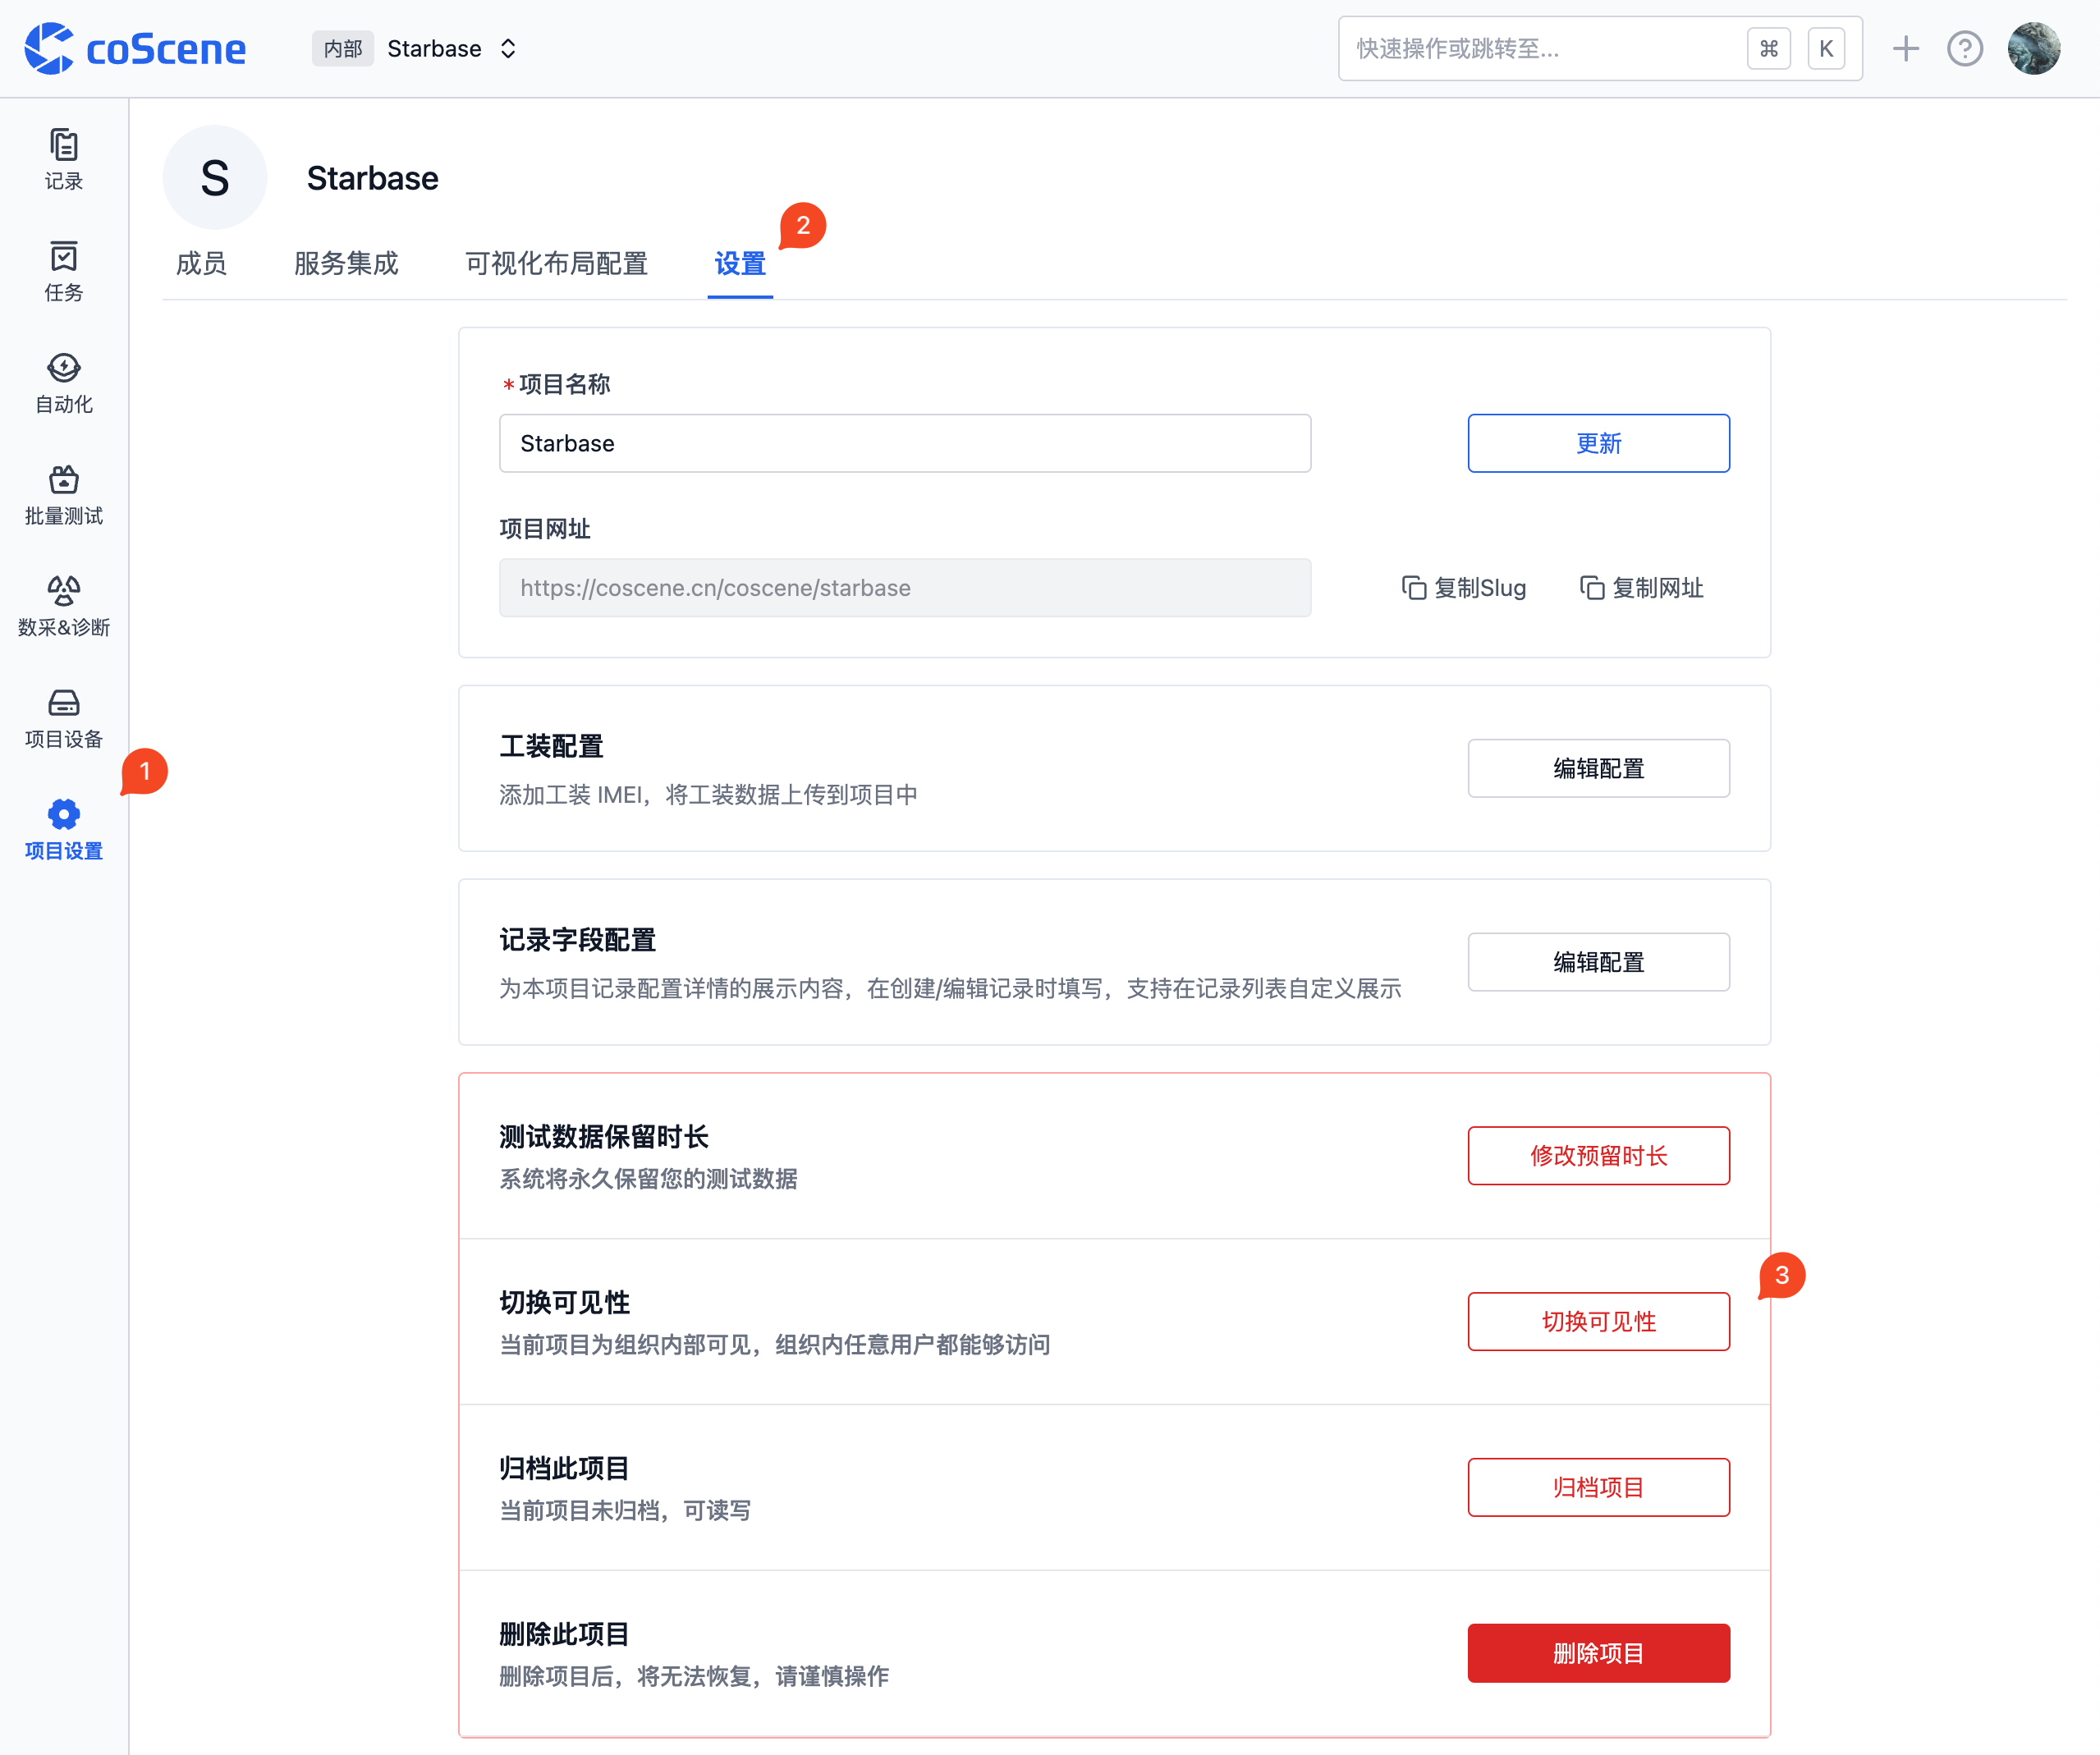Click 编辑配置 for 记录字段配置
2100x1755 pixels.
pos(1598,962)
